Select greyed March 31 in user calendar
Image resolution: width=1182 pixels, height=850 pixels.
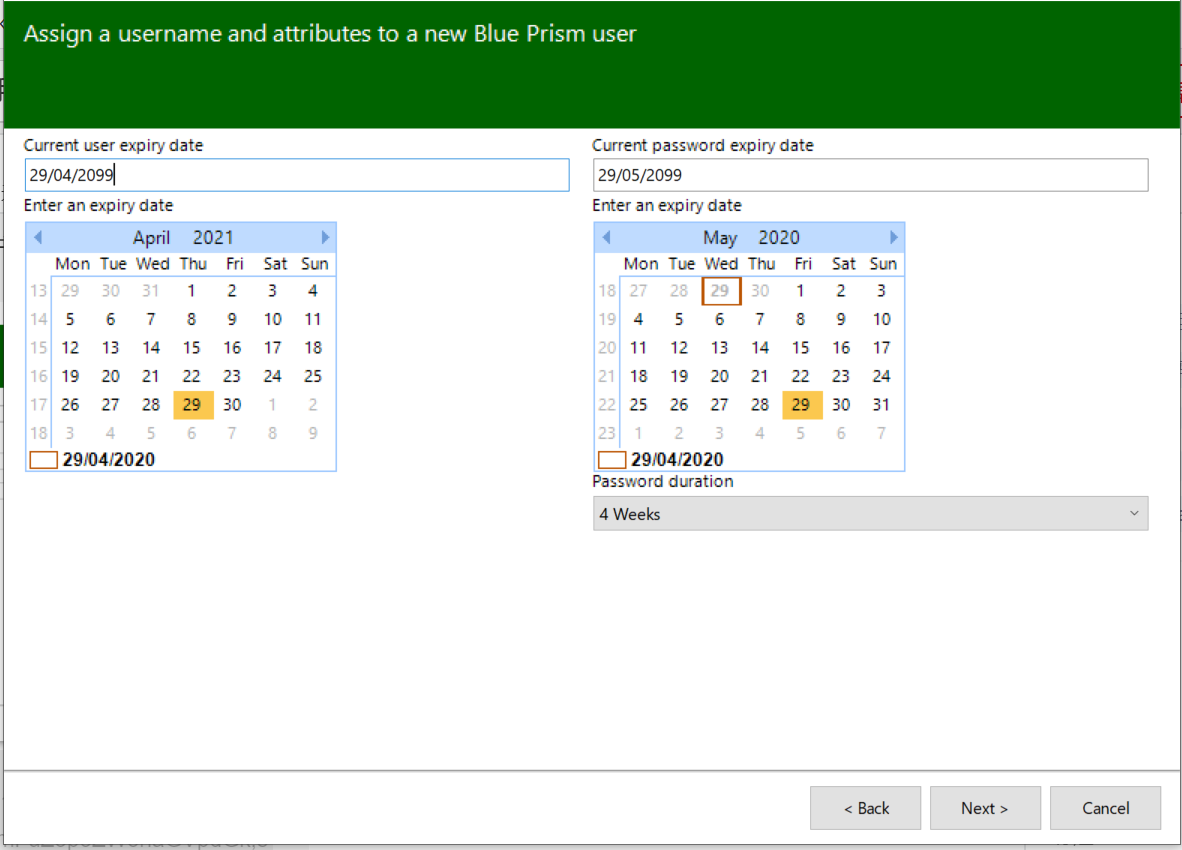(x=151, y=291)
